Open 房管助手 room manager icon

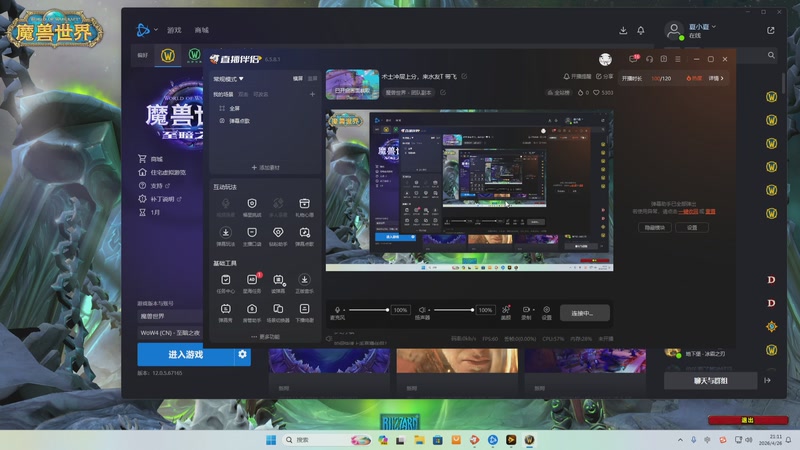(x=252, y=309)
